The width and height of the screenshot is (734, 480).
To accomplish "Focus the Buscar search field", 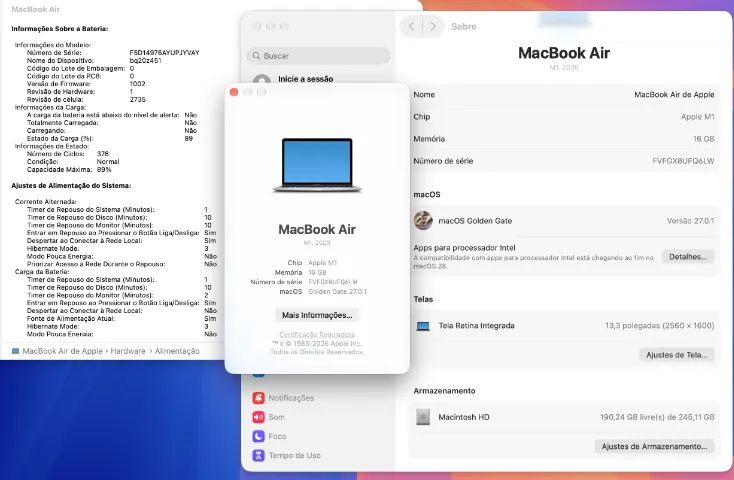I will [x=318, y=56].
